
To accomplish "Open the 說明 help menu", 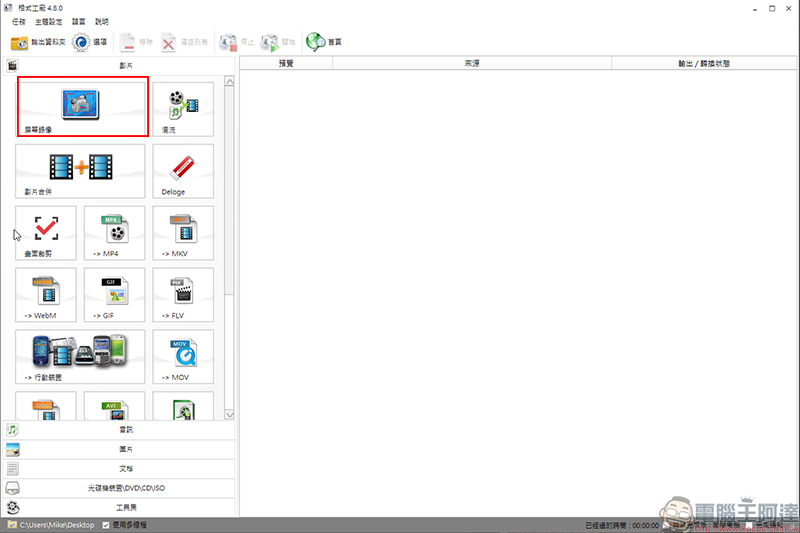I will tap(102, 21).
